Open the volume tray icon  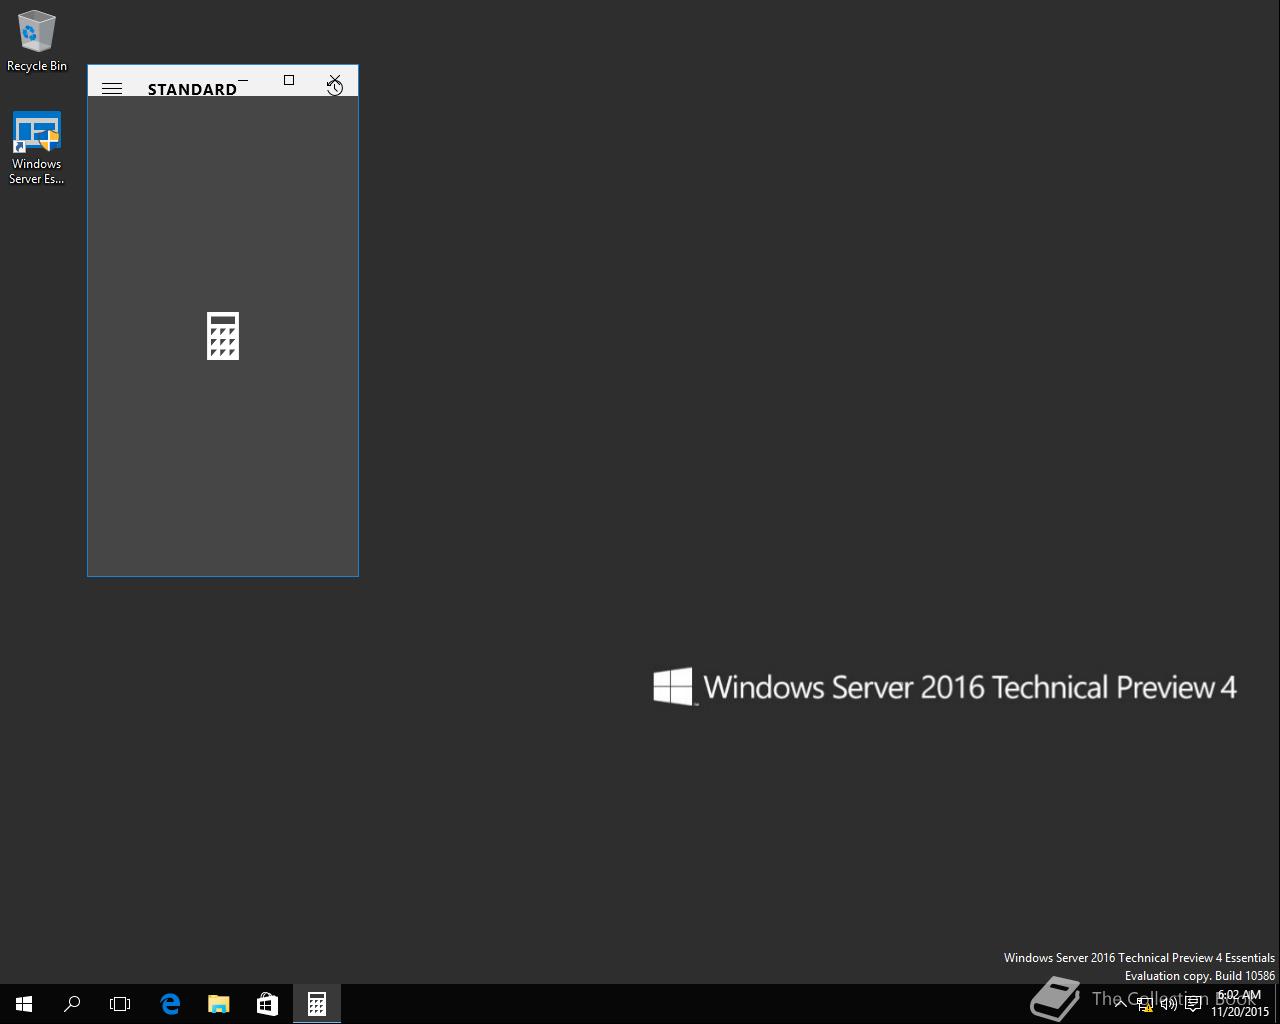[1168, 1004]
